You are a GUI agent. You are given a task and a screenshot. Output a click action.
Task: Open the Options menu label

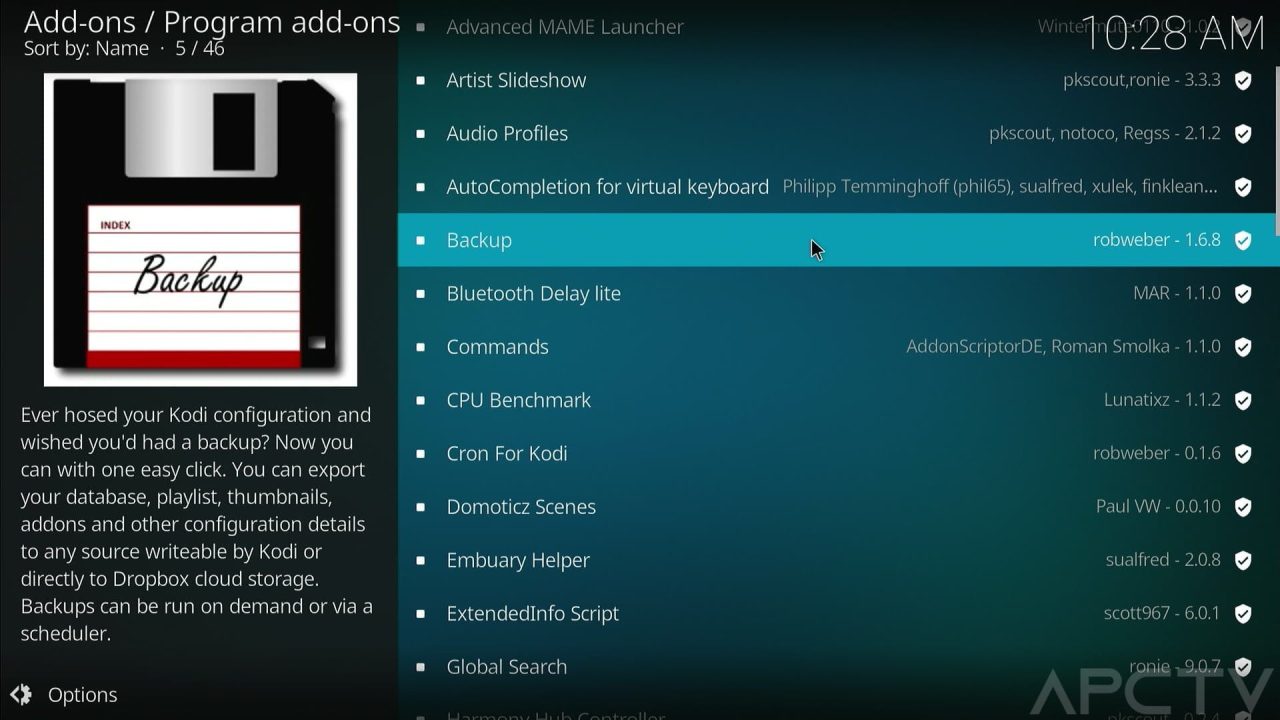82,695
